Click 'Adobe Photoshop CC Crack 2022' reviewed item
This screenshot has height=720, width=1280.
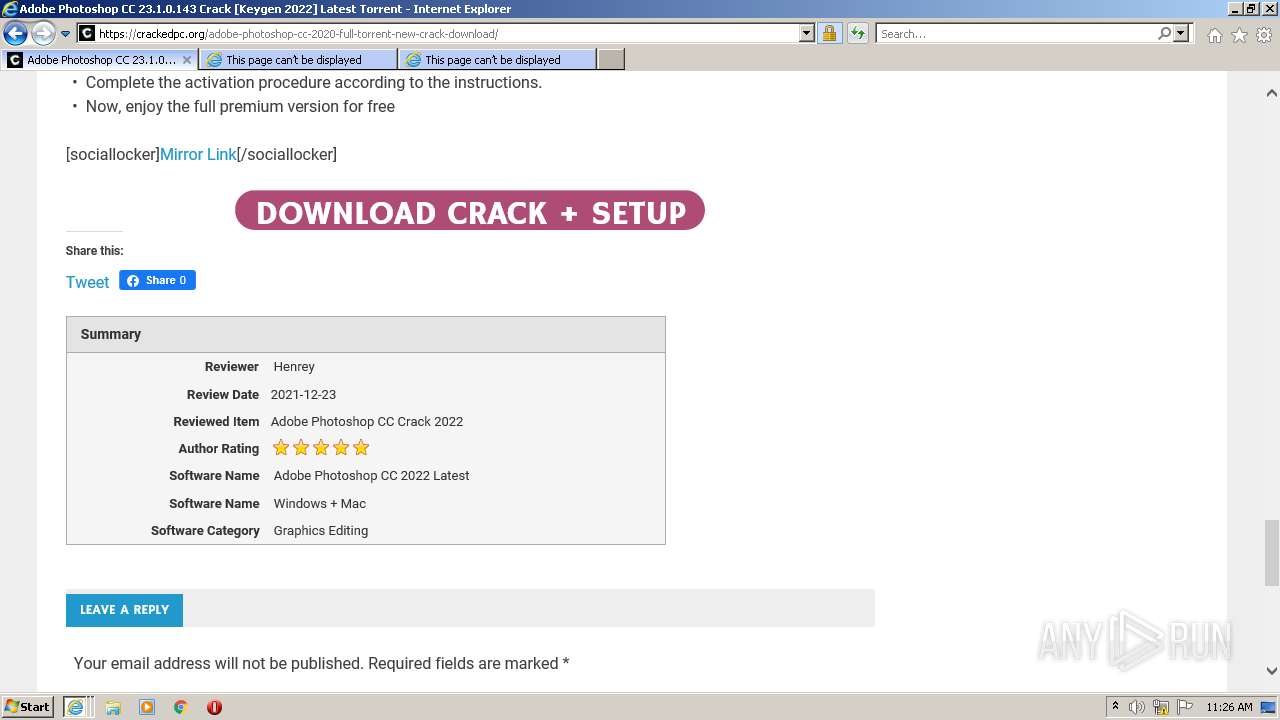(367, 422)
